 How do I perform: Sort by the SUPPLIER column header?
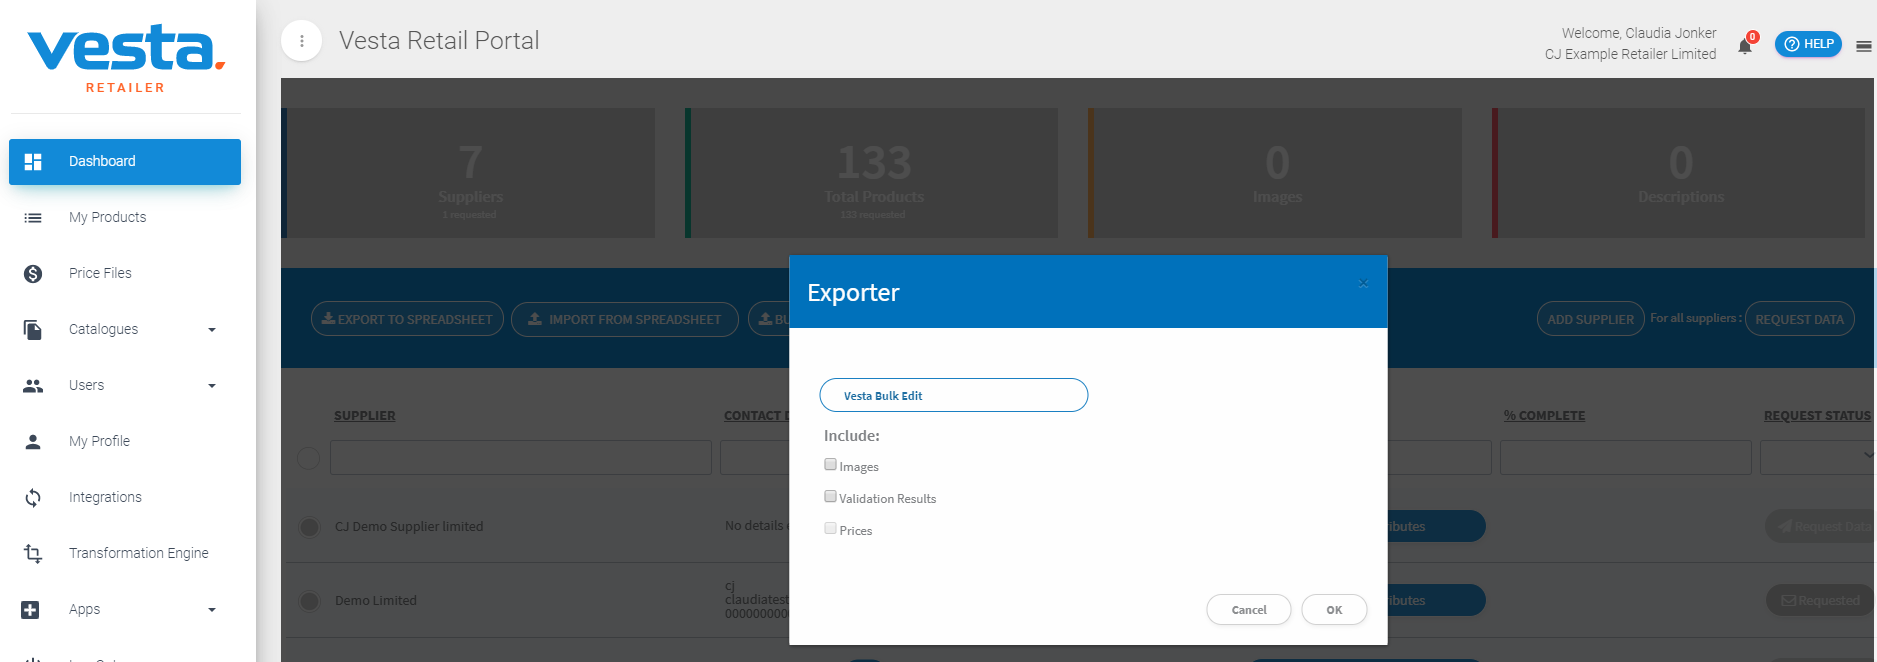[364, 415]
